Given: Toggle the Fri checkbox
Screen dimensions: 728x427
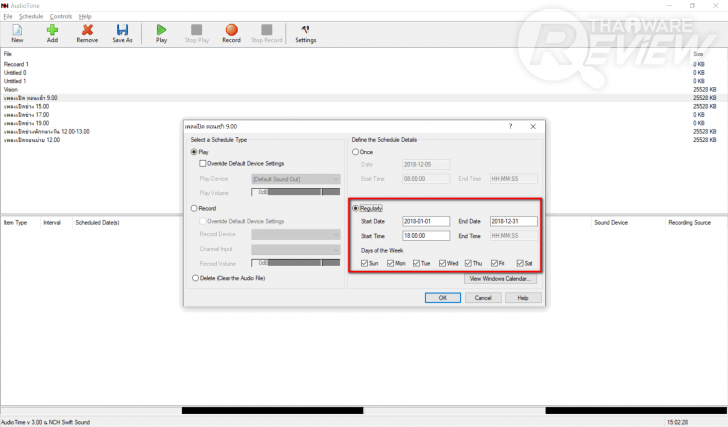Looking at the screenshot, I should click(x=494, y=263).
